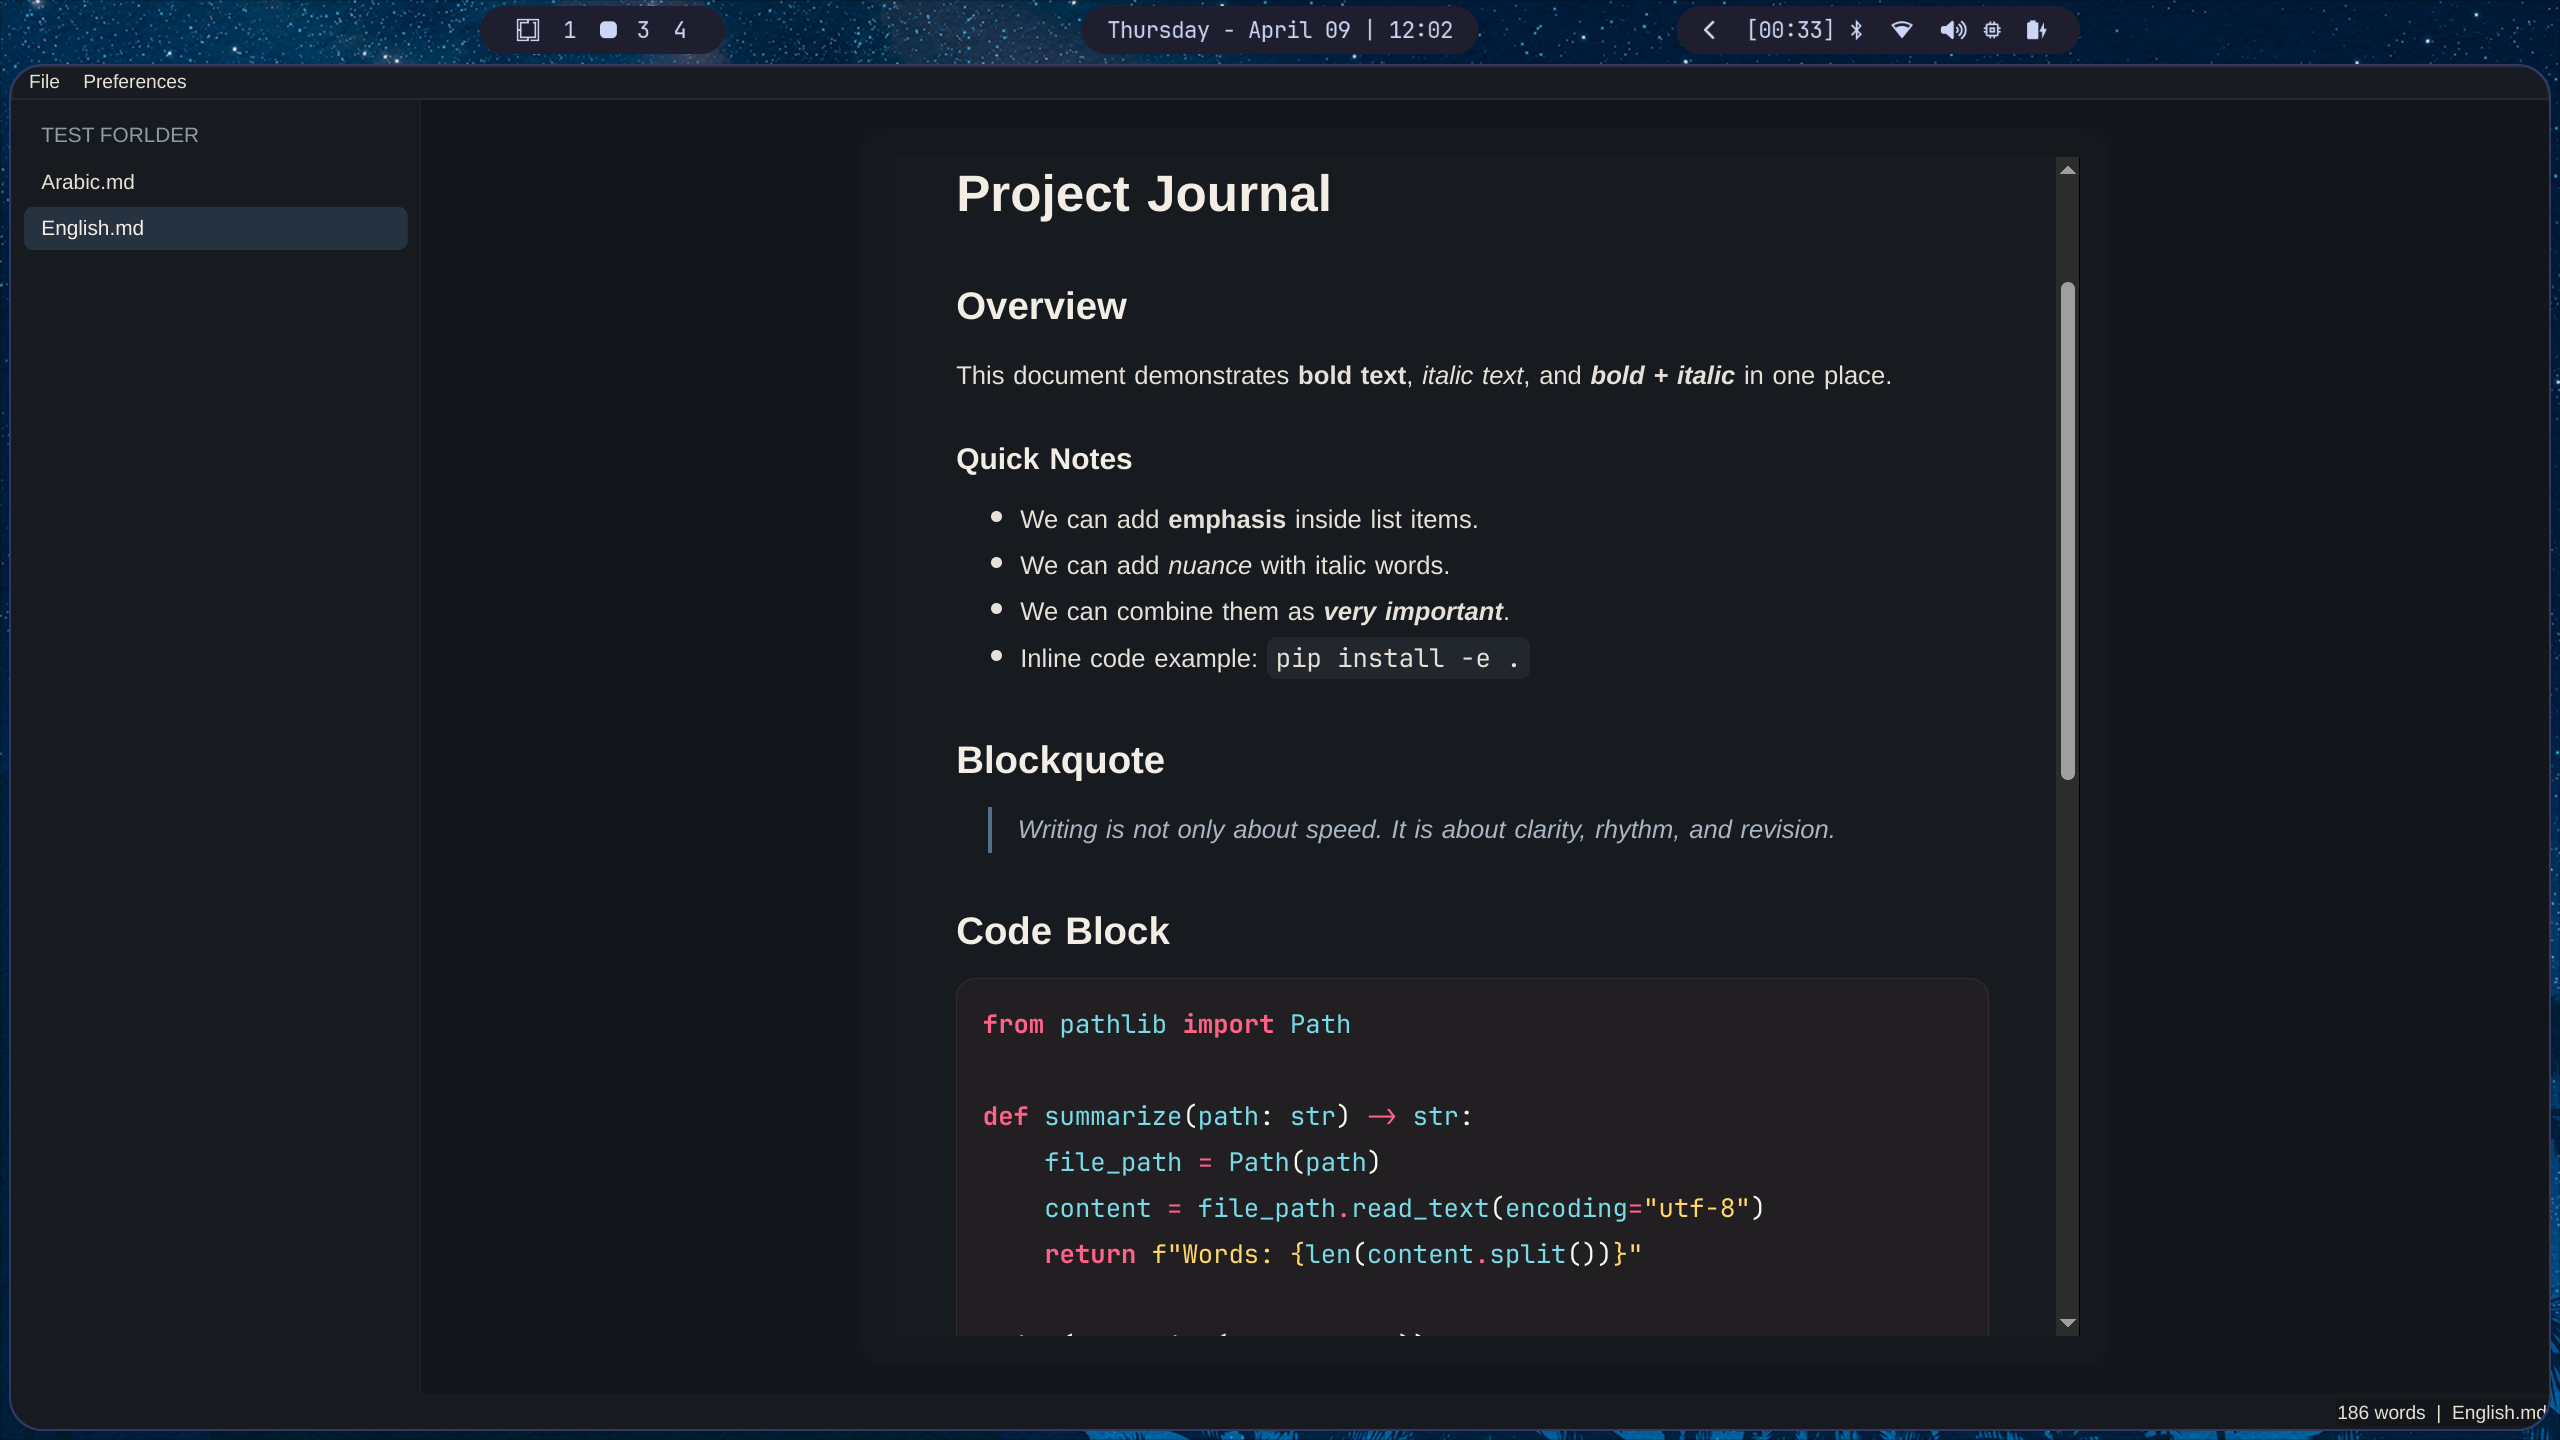Screen dimensions: 2560x1440
Task: Click the 186 words counter in the status bar
Action: 2384,1412
